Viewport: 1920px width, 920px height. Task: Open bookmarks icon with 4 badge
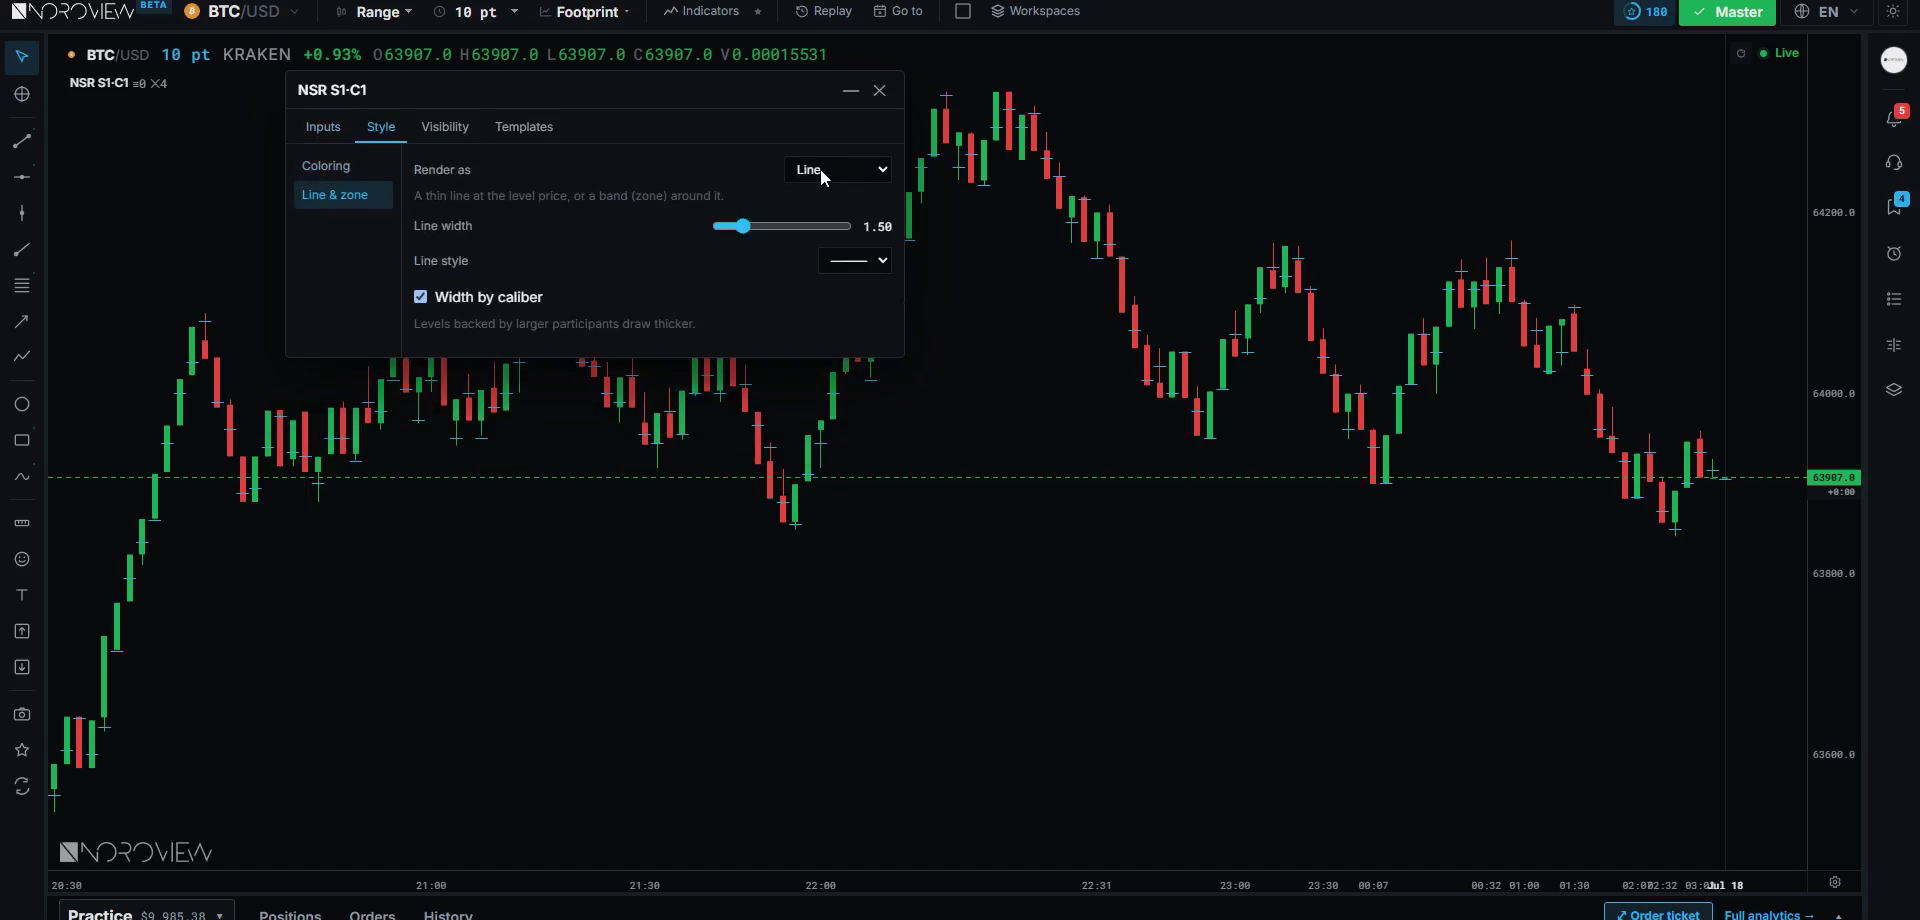1894,207
